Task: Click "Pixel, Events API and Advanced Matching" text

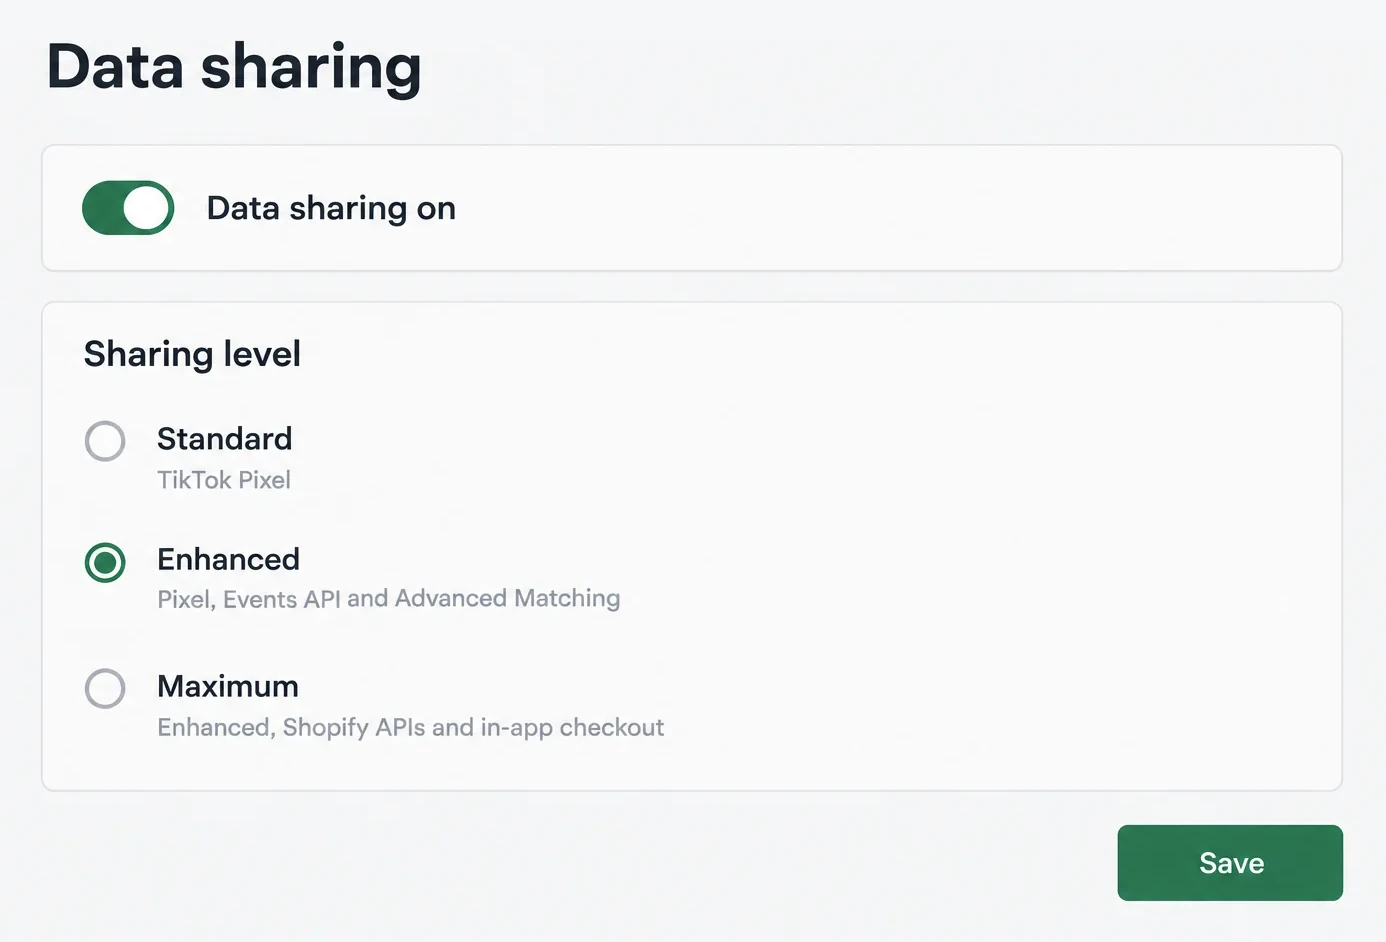Action: pos(389,599)
